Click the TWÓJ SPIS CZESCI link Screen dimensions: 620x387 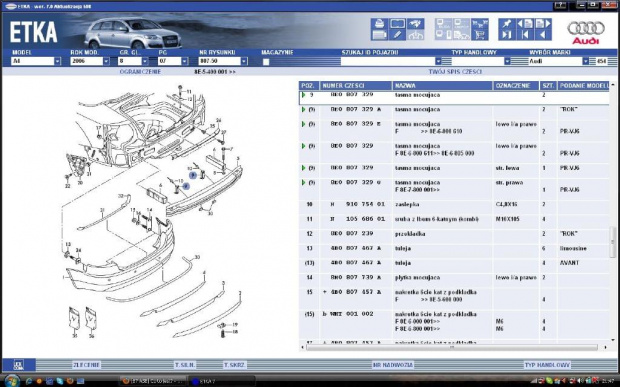455,72
